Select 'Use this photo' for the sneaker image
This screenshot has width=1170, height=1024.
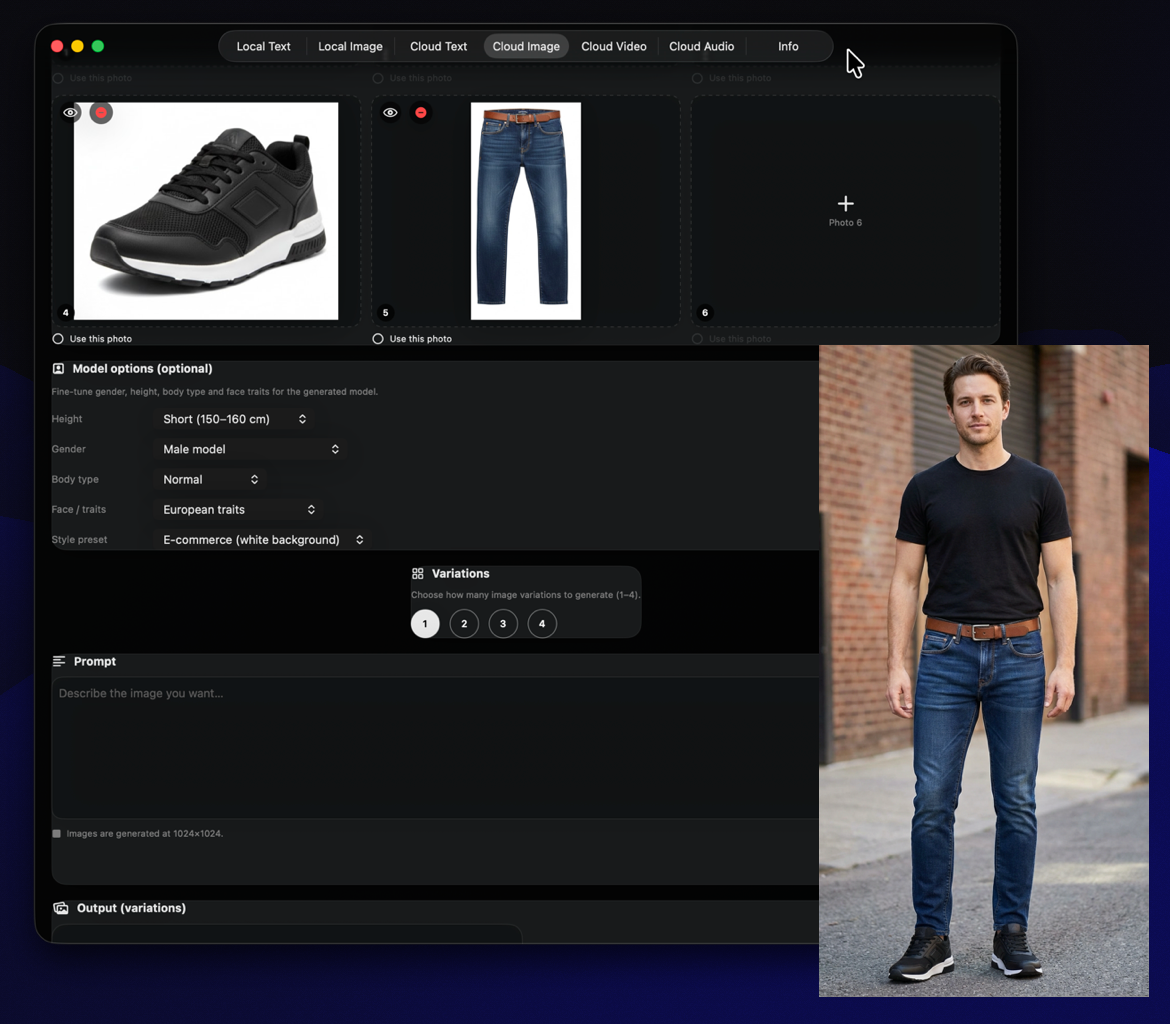58,339
